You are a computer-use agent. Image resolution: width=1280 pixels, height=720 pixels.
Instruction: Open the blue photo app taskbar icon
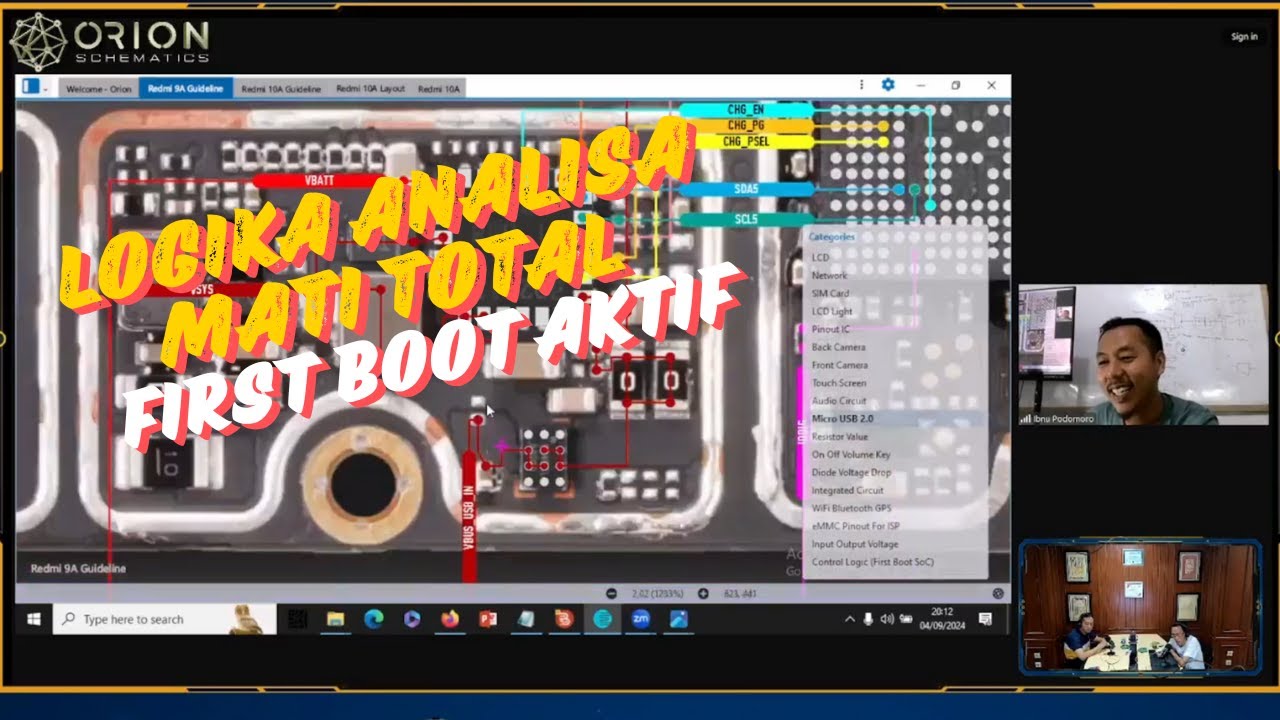point(679,620)
